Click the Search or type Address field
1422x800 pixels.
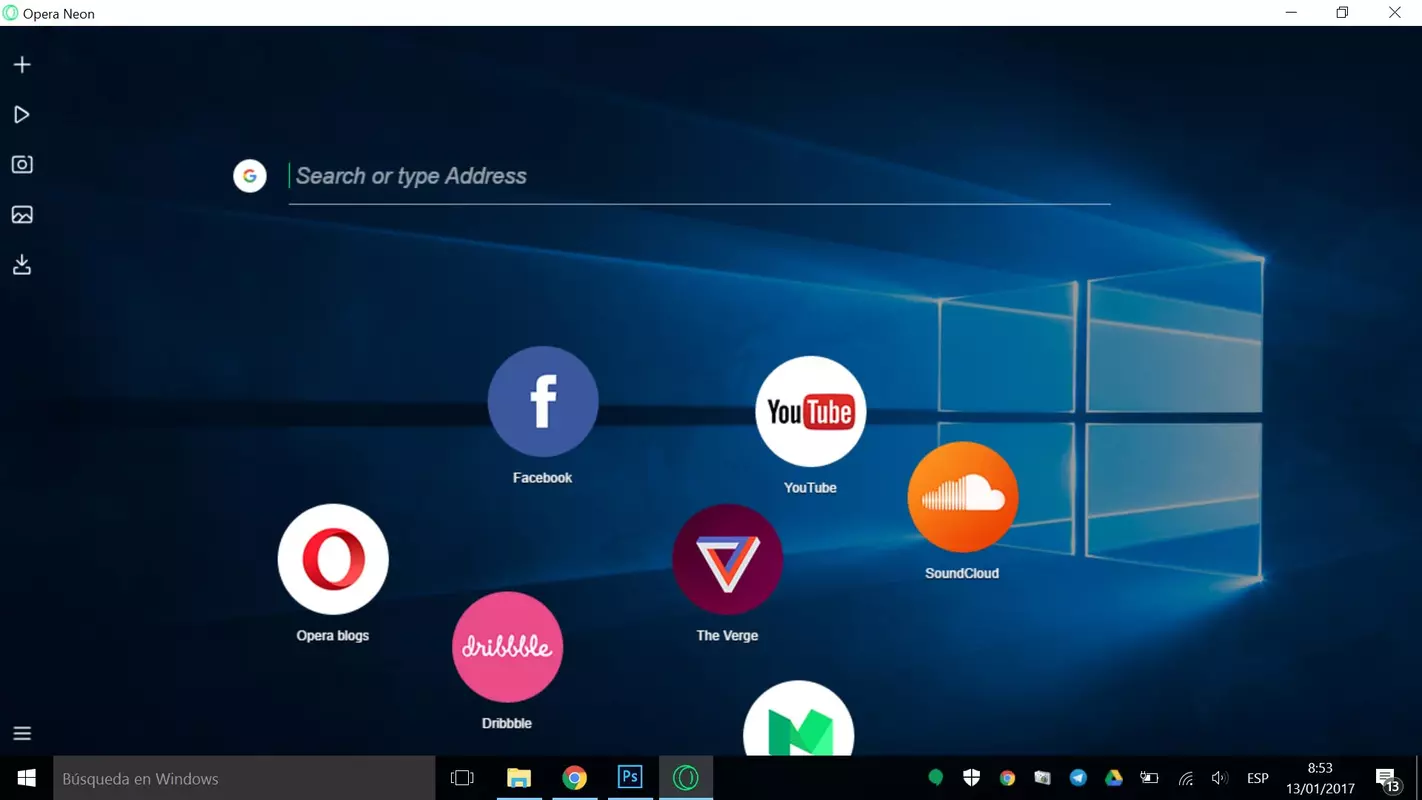point(700,176)
